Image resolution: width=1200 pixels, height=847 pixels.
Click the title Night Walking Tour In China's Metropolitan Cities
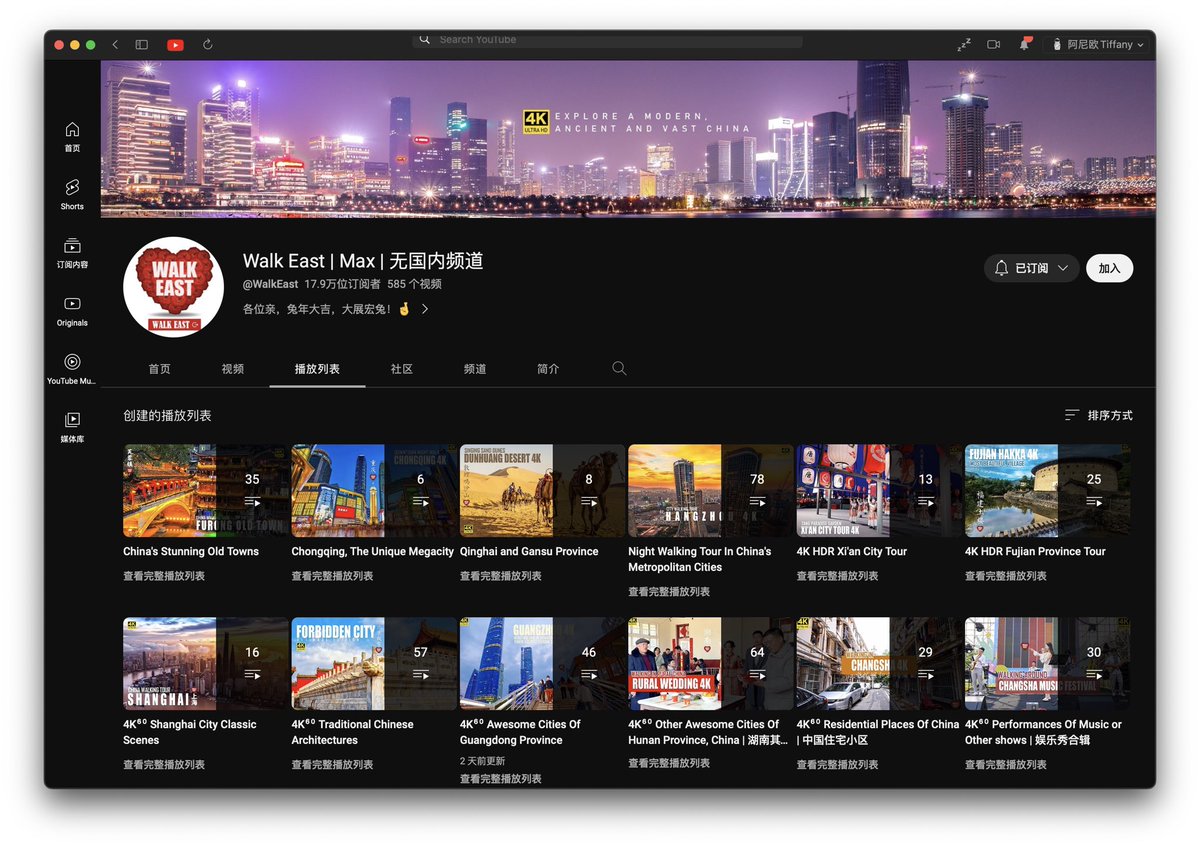(700, 559)
